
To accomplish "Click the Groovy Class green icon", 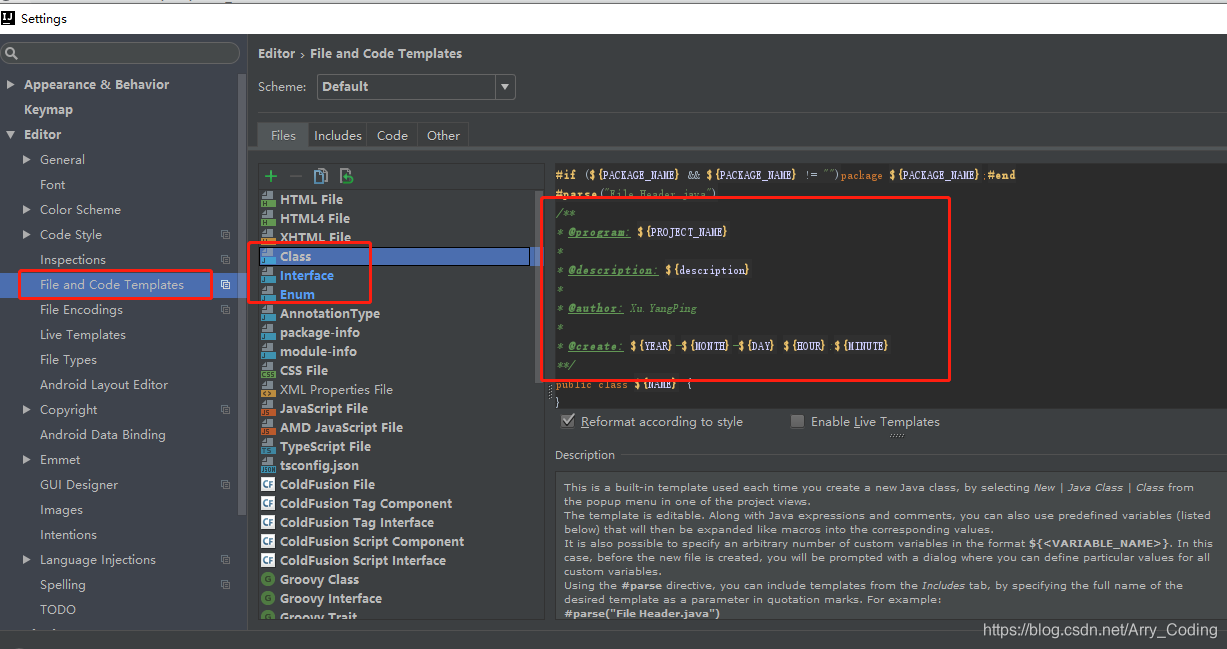I will pos(268,579).
